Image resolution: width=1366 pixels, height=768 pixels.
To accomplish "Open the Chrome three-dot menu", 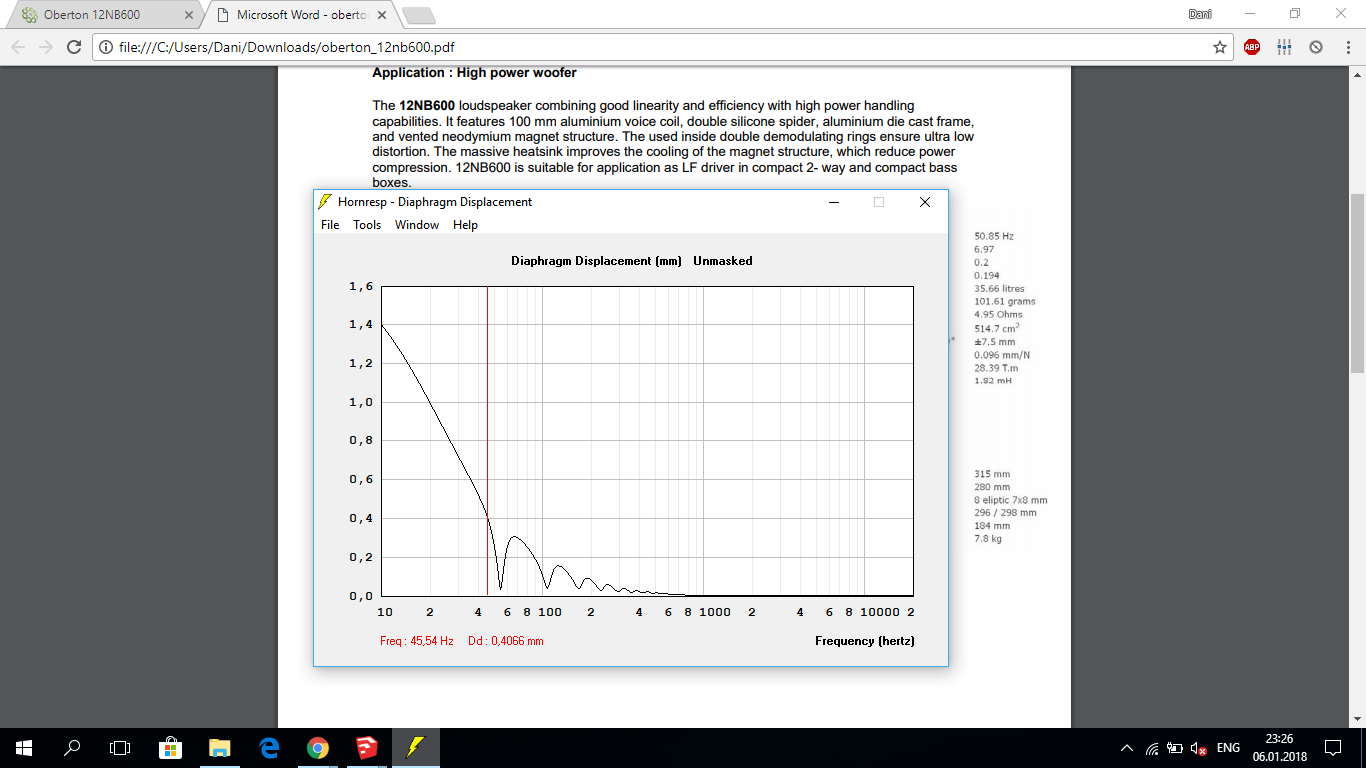I will click(1345, 47).
